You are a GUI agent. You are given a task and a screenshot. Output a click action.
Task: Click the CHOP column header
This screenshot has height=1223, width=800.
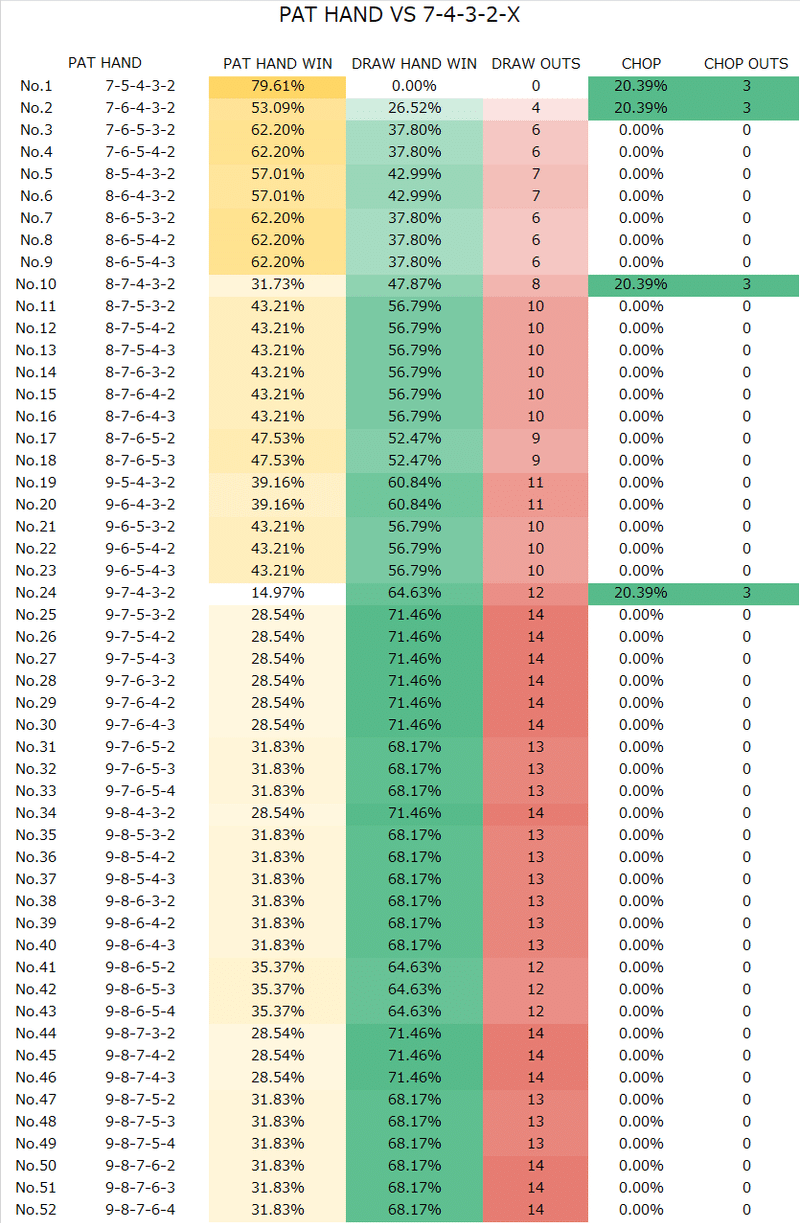(x=641, y=63)
